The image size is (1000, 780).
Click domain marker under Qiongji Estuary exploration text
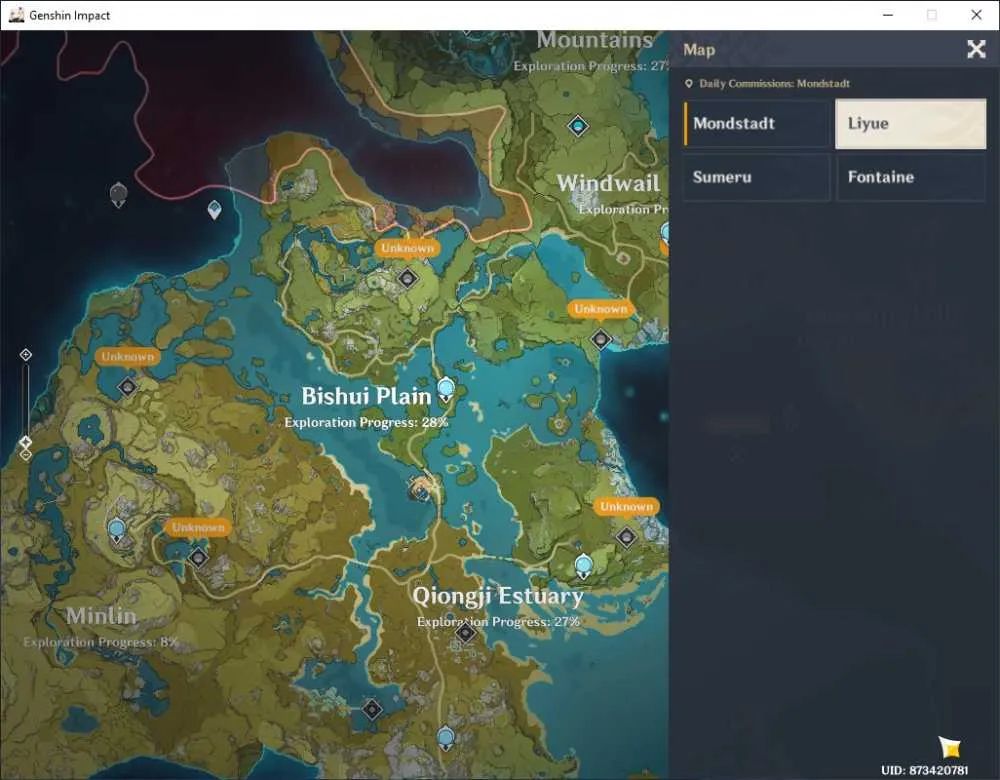[x=466, y=633]
